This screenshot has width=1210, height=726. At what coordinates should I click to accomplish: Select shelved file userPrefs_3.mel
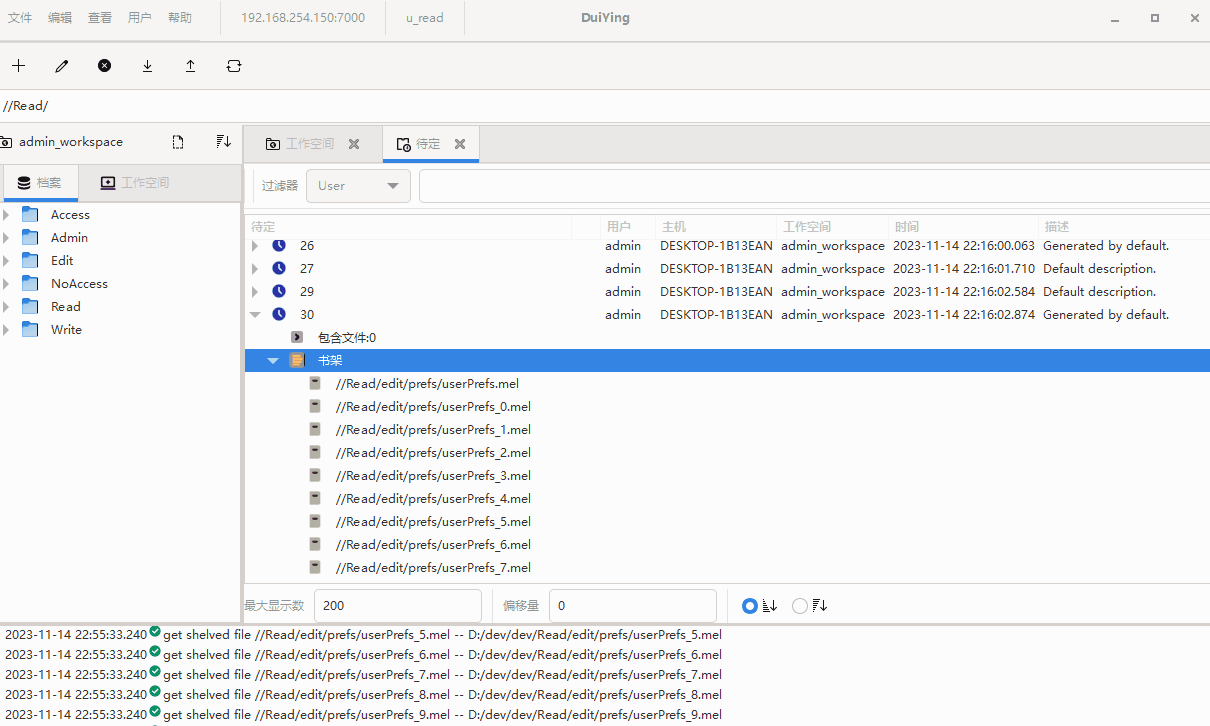point(433,476)
